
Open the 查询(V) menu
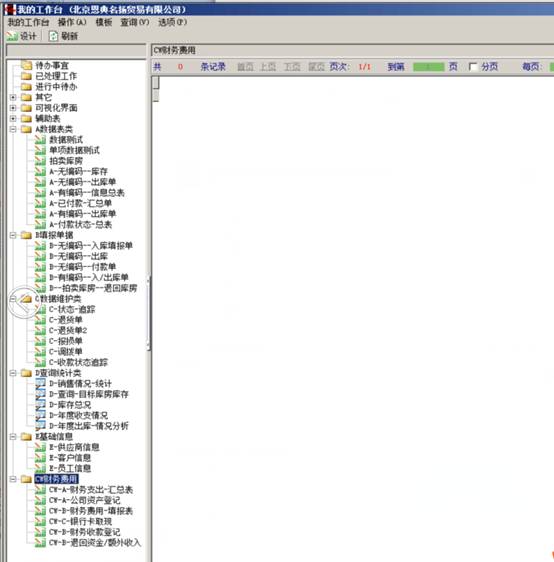tap(134, 22)
